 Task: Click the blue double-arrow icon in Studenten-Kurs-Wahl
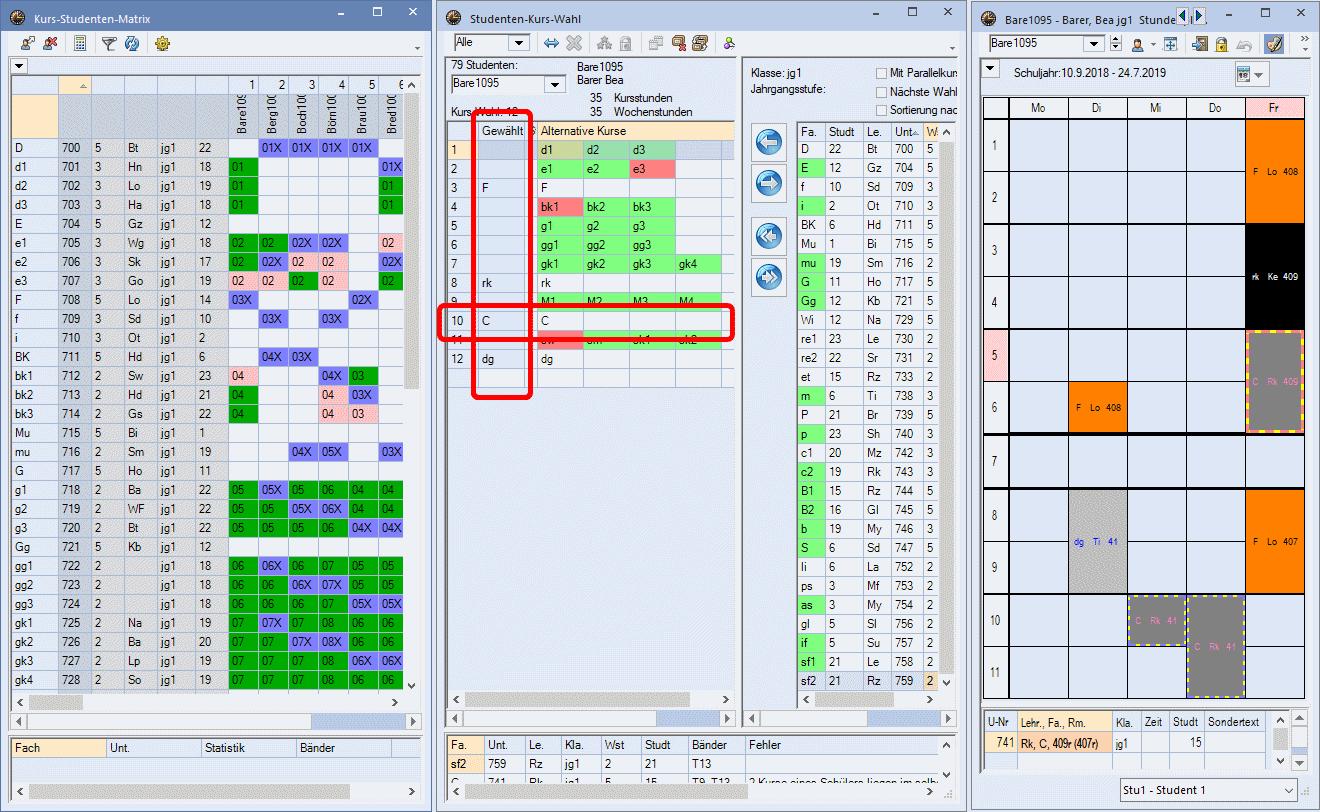(551, 43)
